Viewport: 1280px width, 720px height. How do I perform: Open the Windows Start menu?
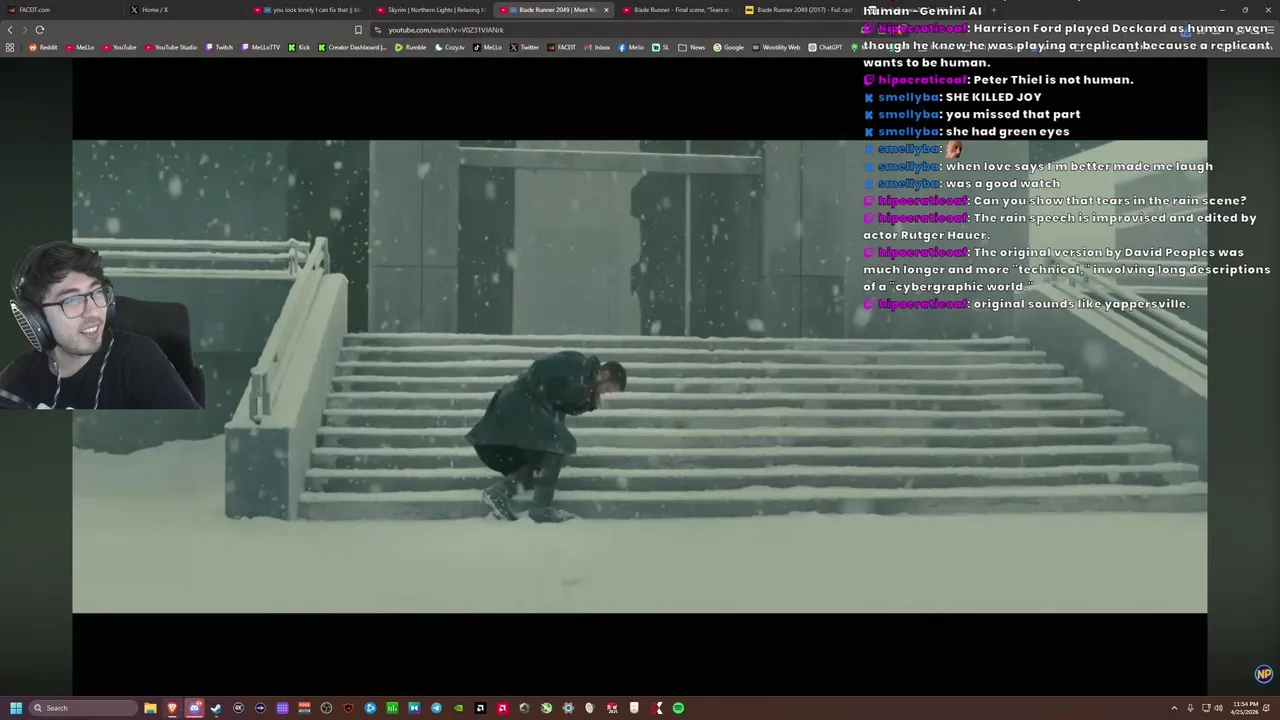pyautogui.click(x=16, y=708)
